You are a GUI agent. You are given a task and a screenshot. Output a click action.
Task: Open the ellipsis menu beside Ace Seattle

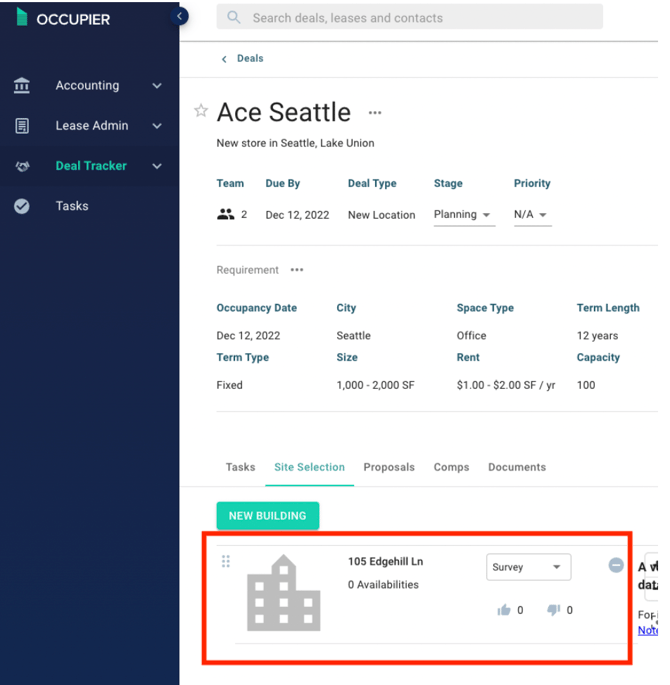point(375,113)
